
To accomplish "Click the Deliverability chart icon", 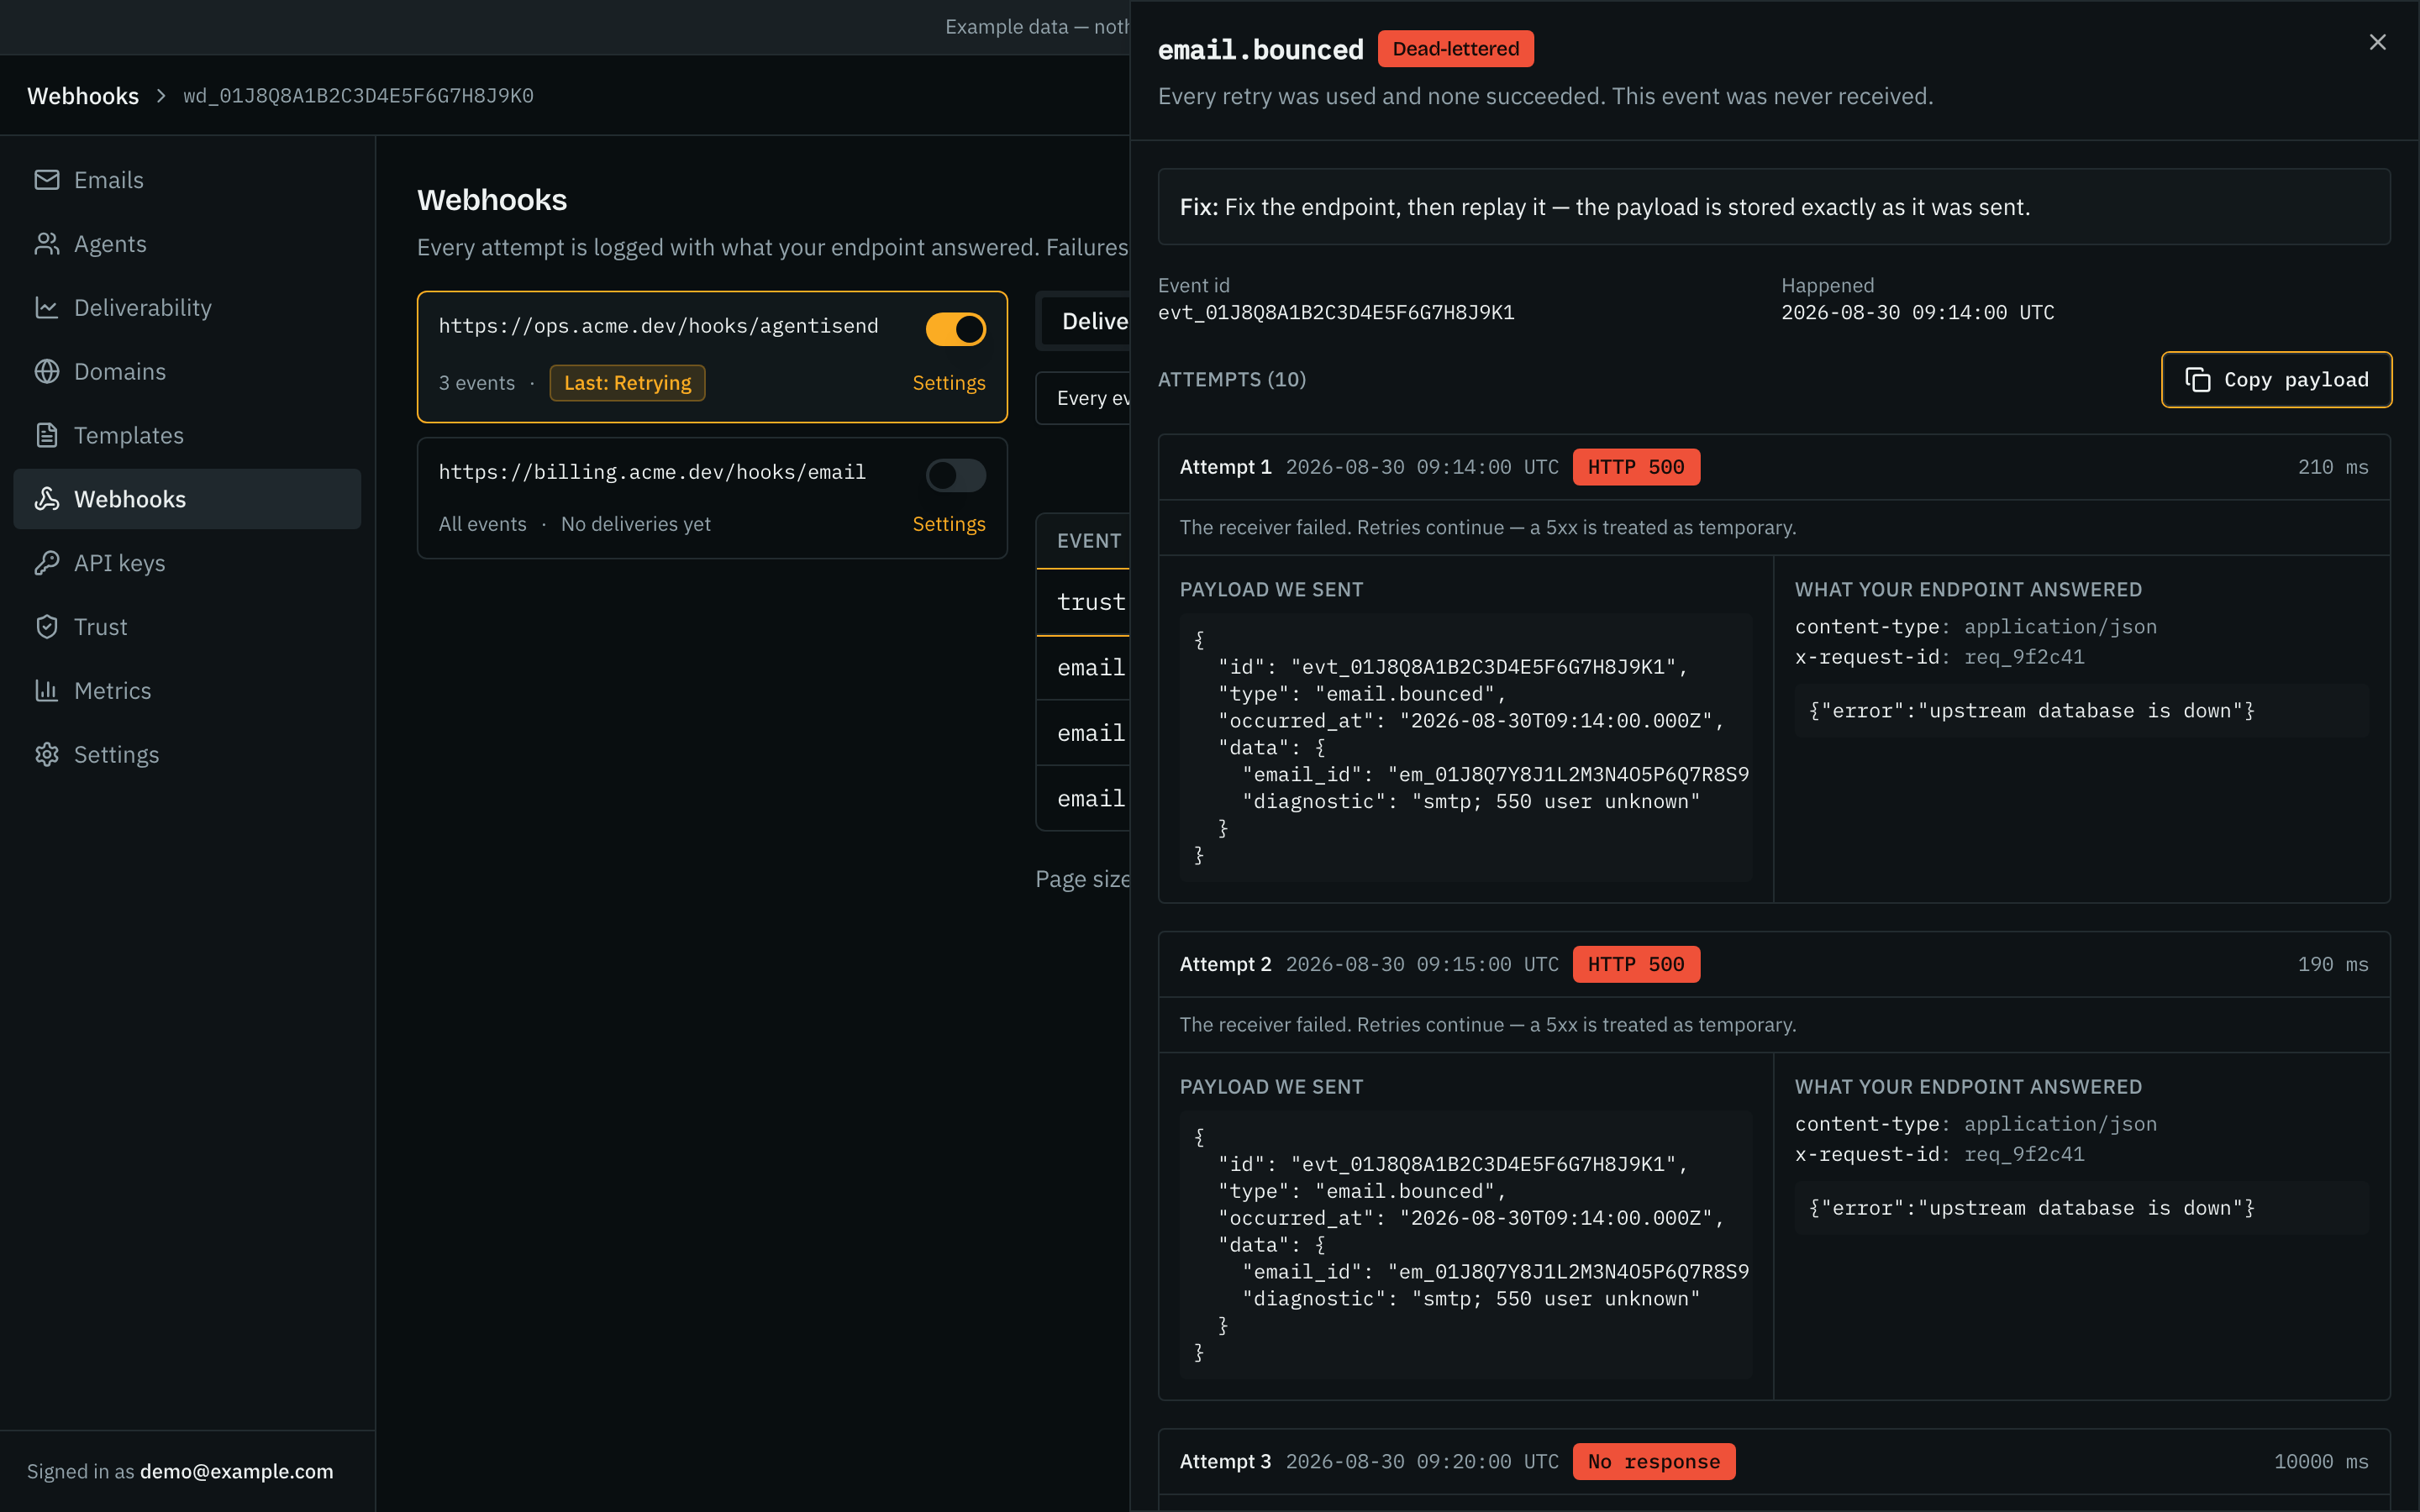I will click(x=47, y=308).
